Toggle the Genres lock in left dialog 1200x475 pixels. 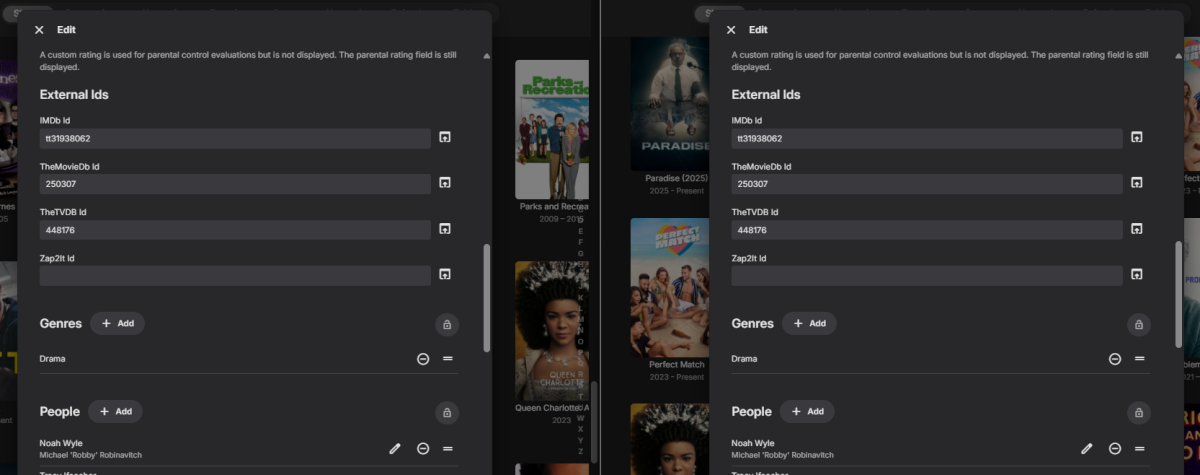pyautogui.click(x=446, y=324)
